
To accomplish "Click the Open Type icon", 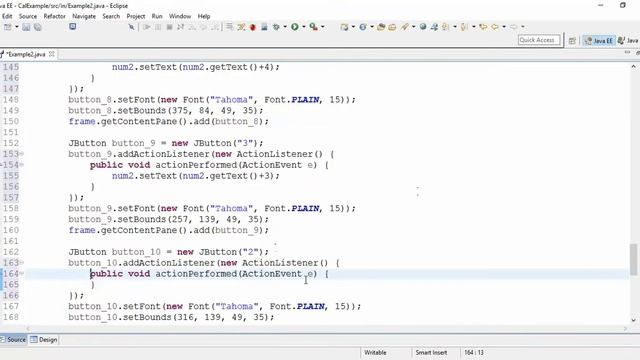I will point(381,27).
